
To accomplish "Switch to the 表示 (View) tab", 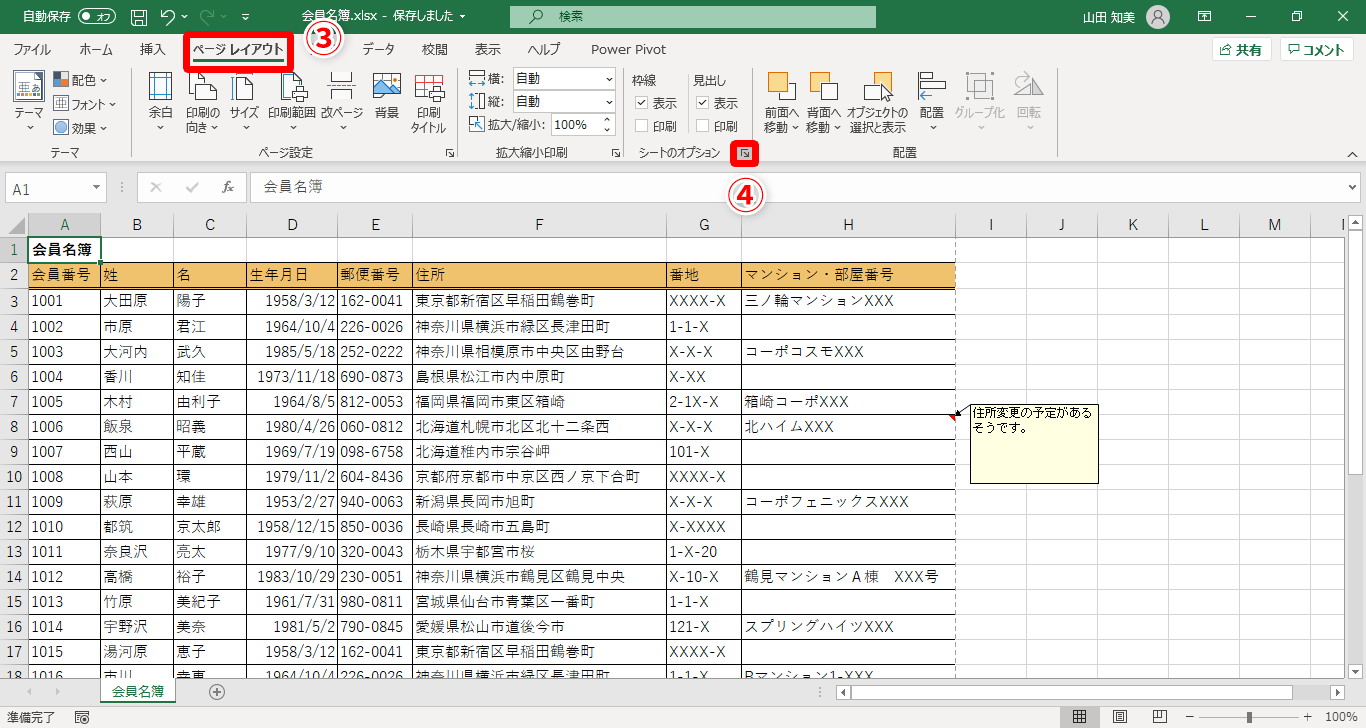I will click(x=488, y=50).
